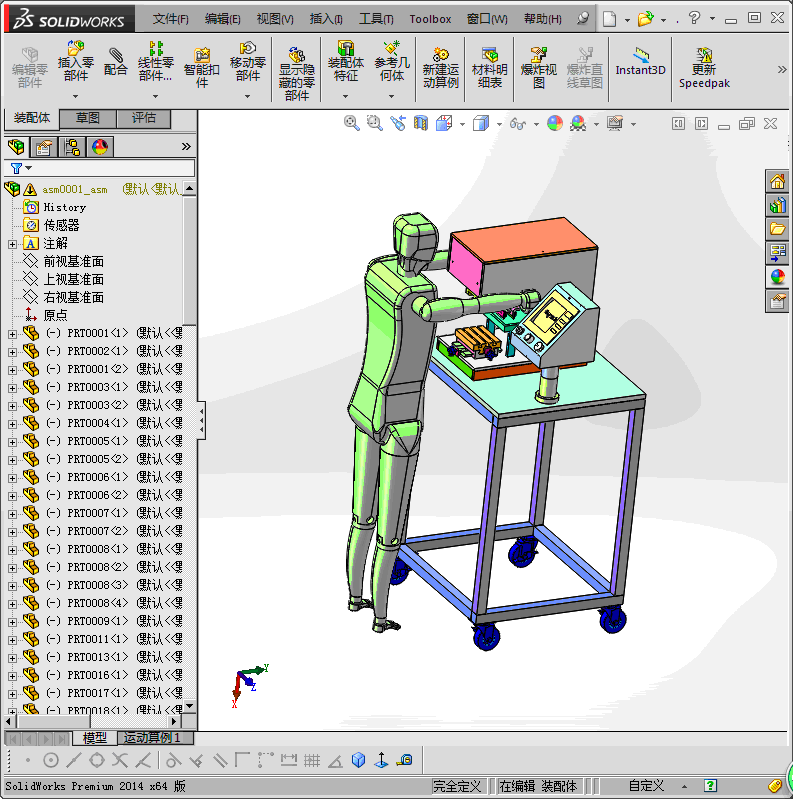Open the 视图(V) menu
The width and height of the screenshot is (793, 799).
coord(275,19)
